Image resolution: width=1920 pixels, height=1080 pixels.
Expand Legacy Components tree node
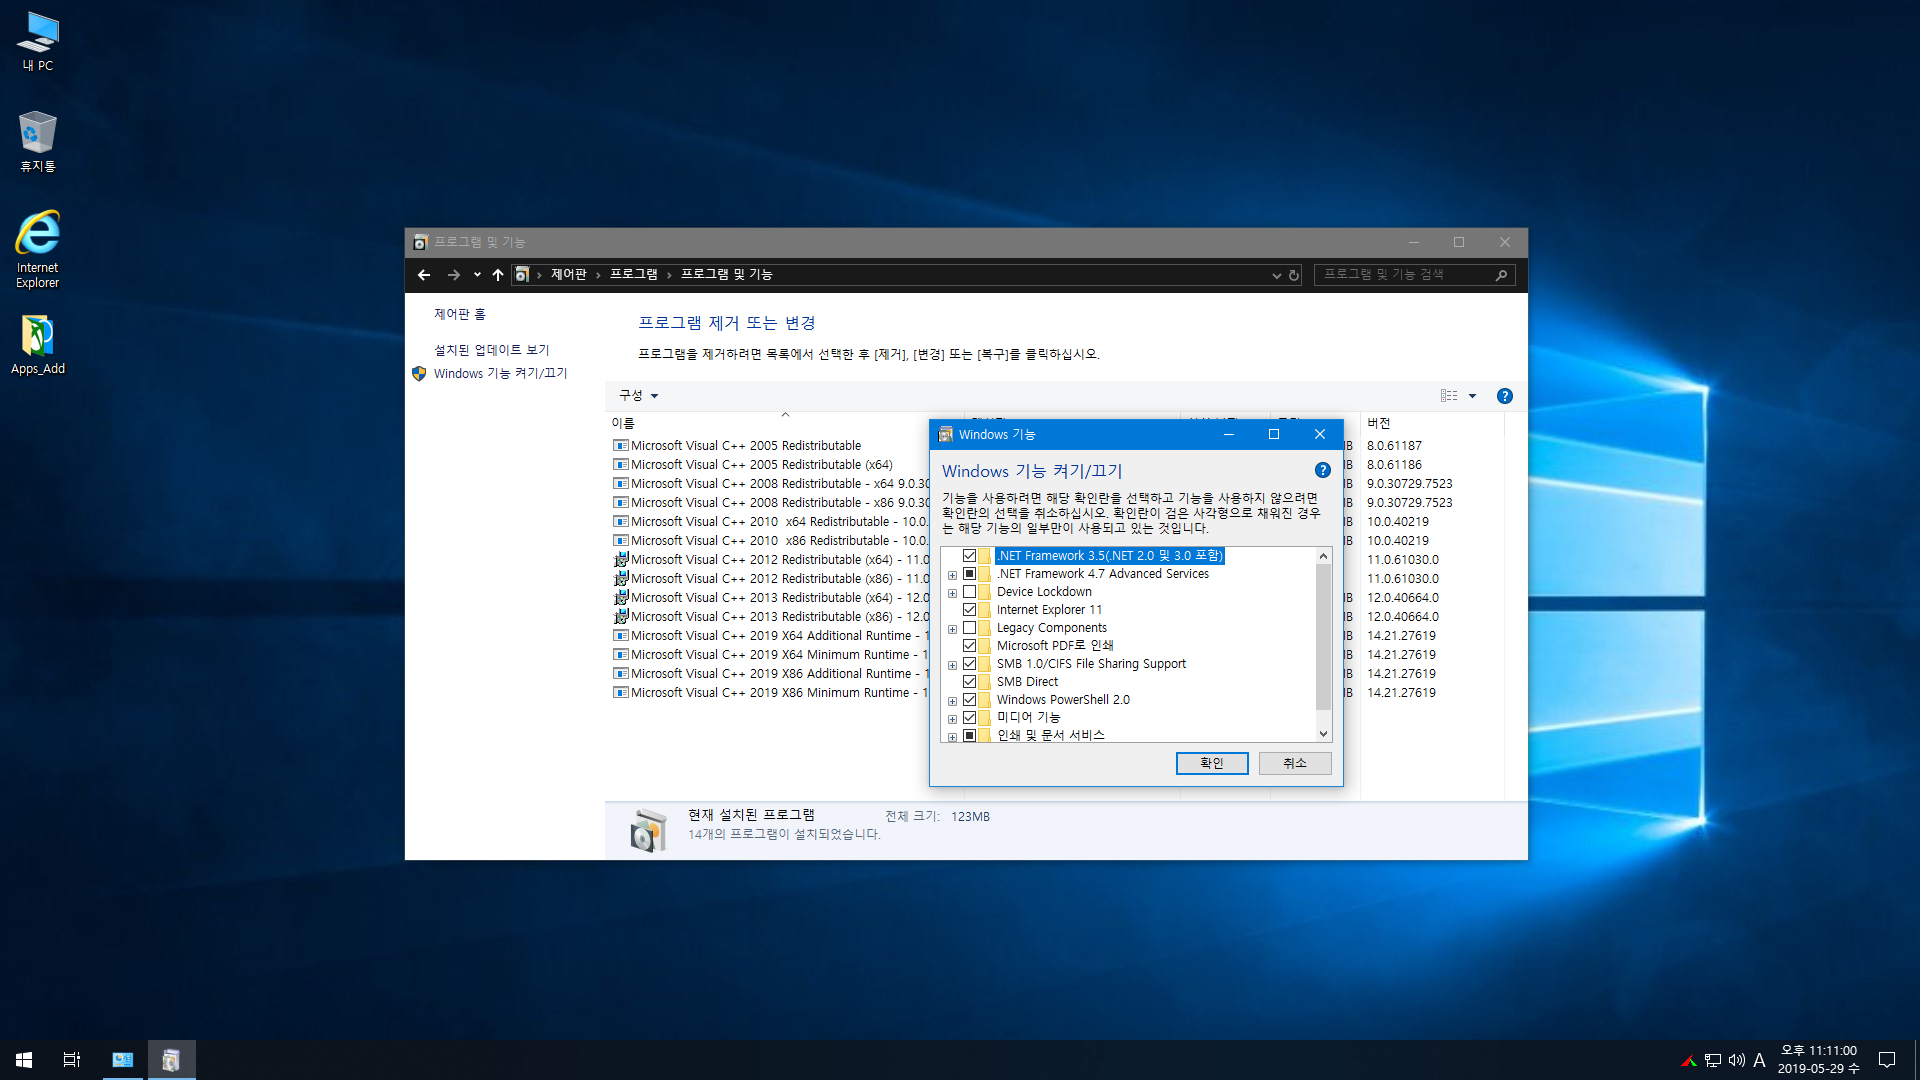952,629
